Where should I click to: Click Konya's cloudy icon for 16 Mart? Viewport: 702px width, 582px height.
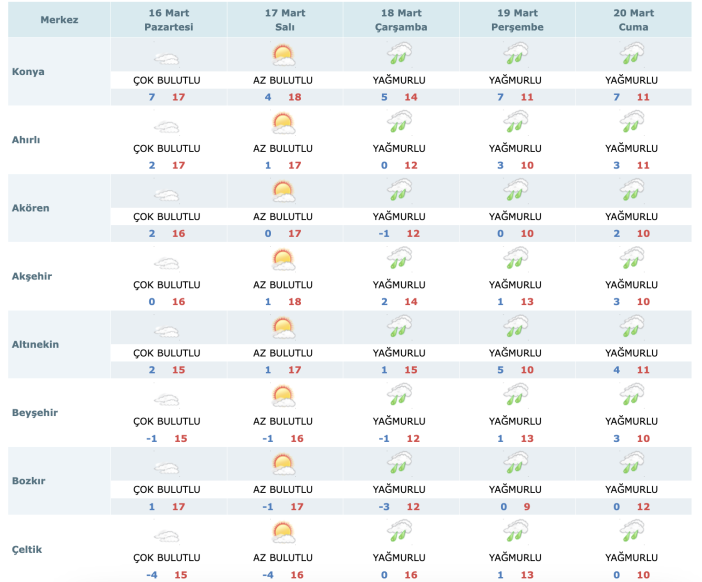click(x=167, y=55)
